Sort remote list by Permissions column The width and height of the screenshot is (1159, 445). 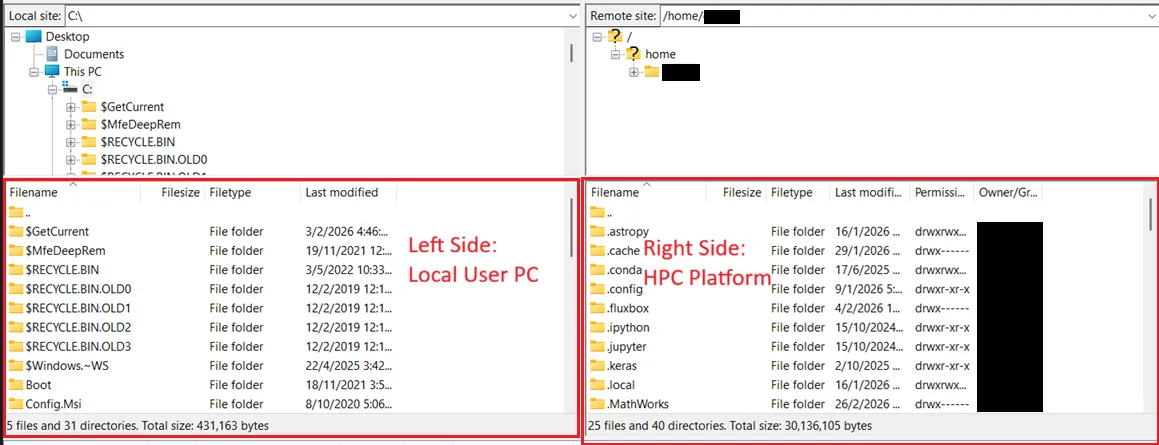pos(942,193)
